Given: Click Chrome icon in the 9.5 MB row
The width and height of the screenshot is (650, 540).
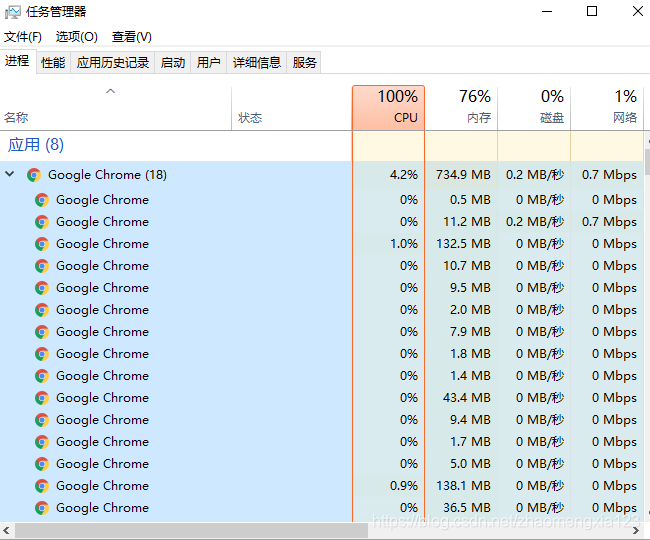Looking at the screenshot, I should pyautogui.click(x=42, y=288).
